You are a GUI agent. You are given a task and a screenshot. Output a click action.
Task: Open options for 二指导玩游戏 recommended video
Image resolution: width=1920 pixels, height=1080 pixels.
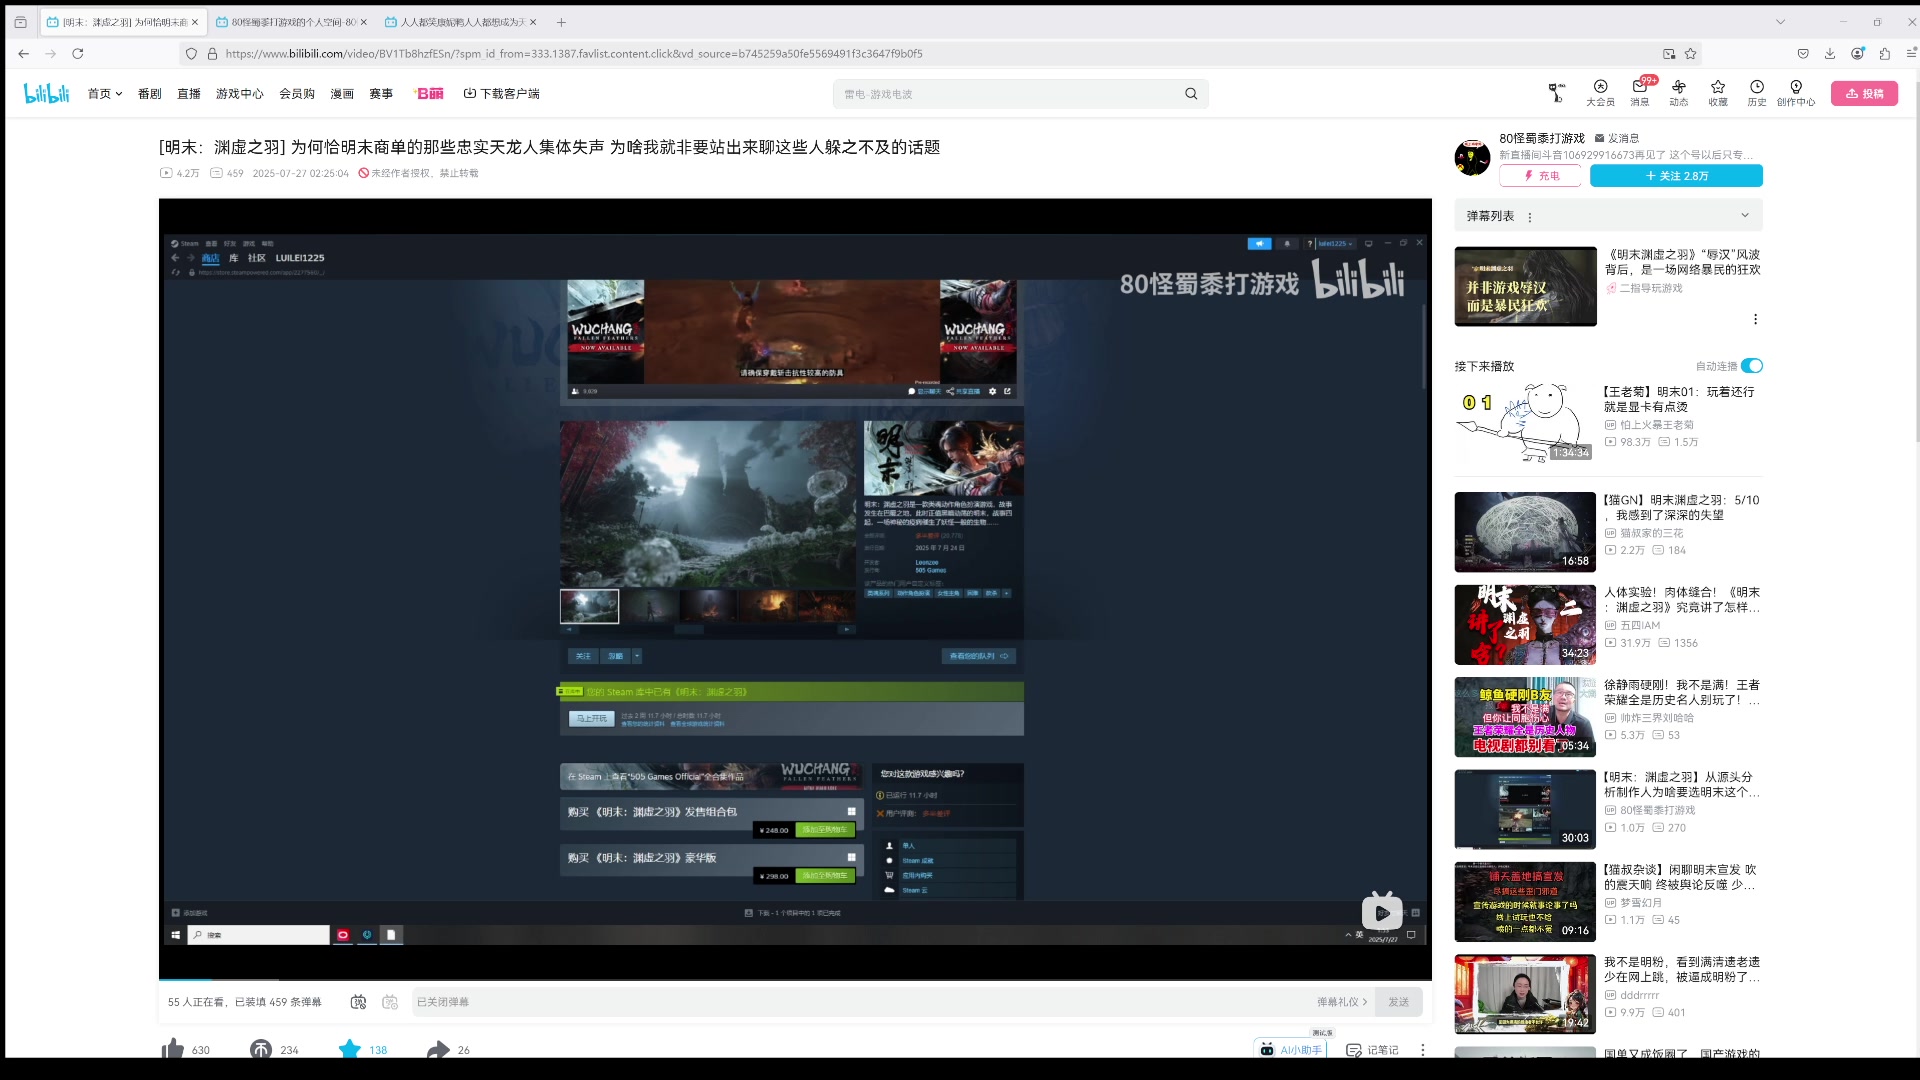pos(1755,319)
